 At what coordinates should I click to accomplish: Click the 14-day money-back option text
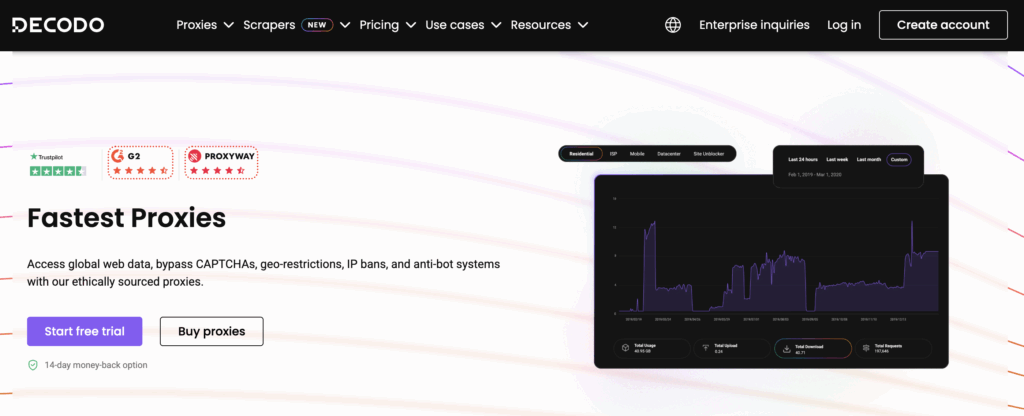[x=96, y=365]
